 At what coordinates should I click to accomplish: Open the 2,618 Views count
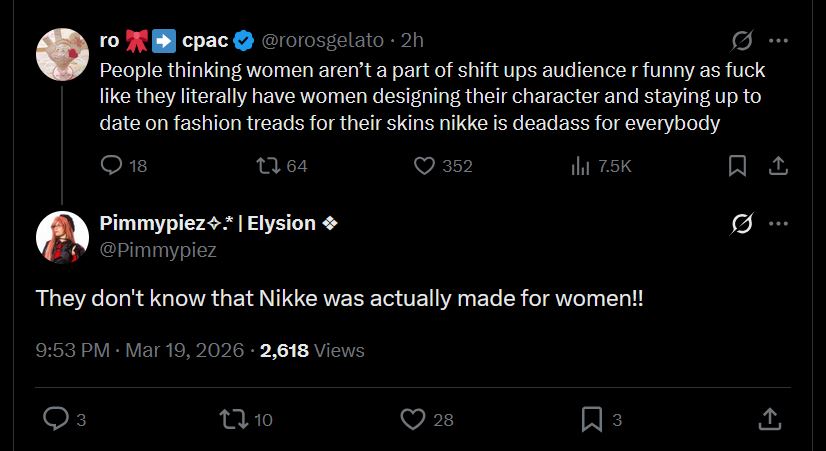pos(312,350)
